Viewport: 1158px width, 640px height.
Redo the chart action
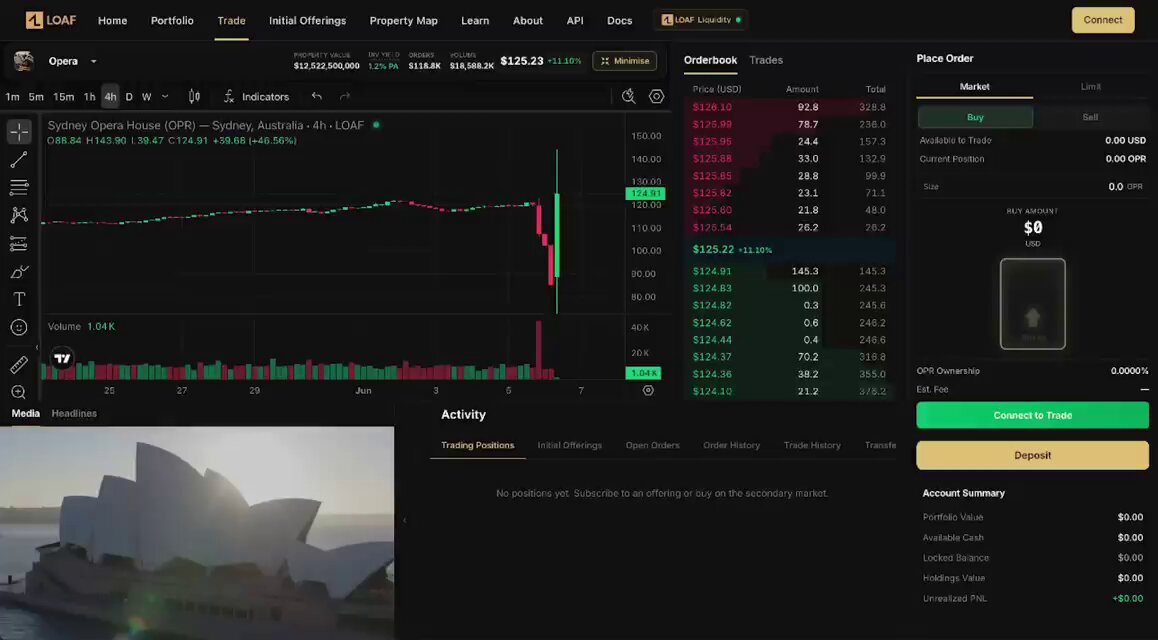coord(344,97)
